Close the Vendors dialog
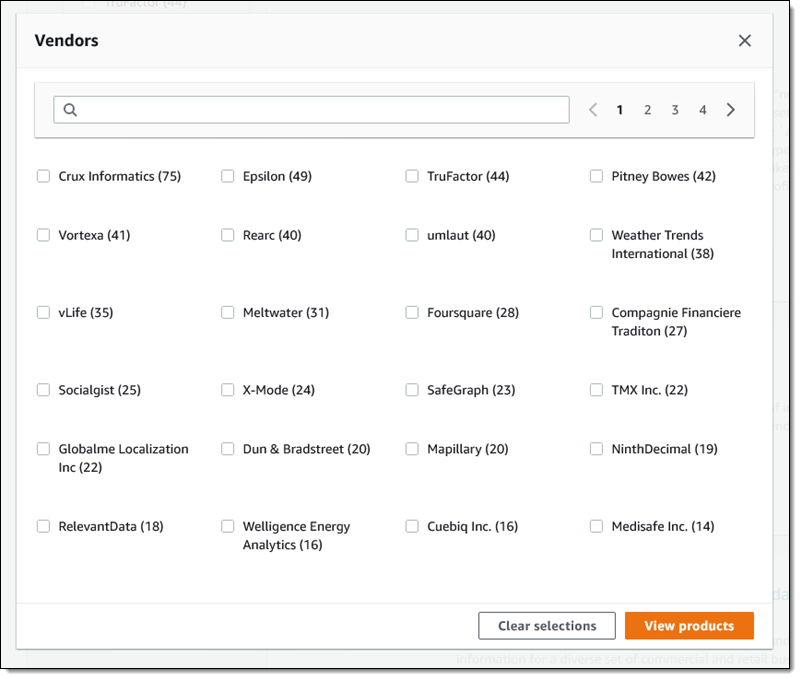 [x=744, y=41]
